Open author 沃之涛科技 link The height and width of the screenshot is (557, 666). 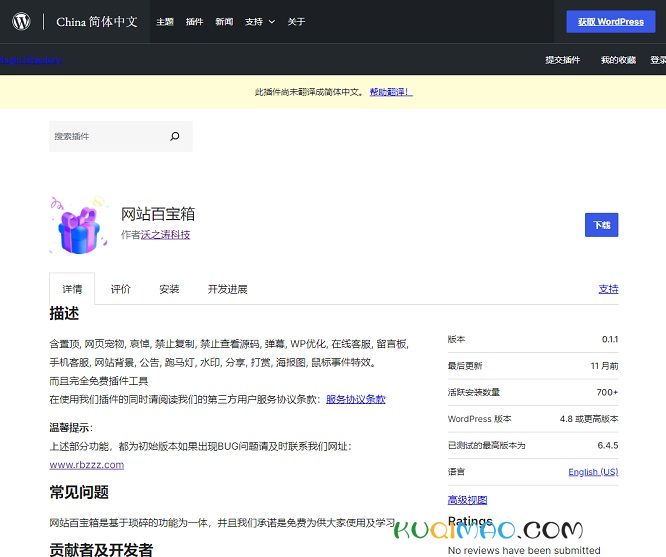(x=165, y=235)
